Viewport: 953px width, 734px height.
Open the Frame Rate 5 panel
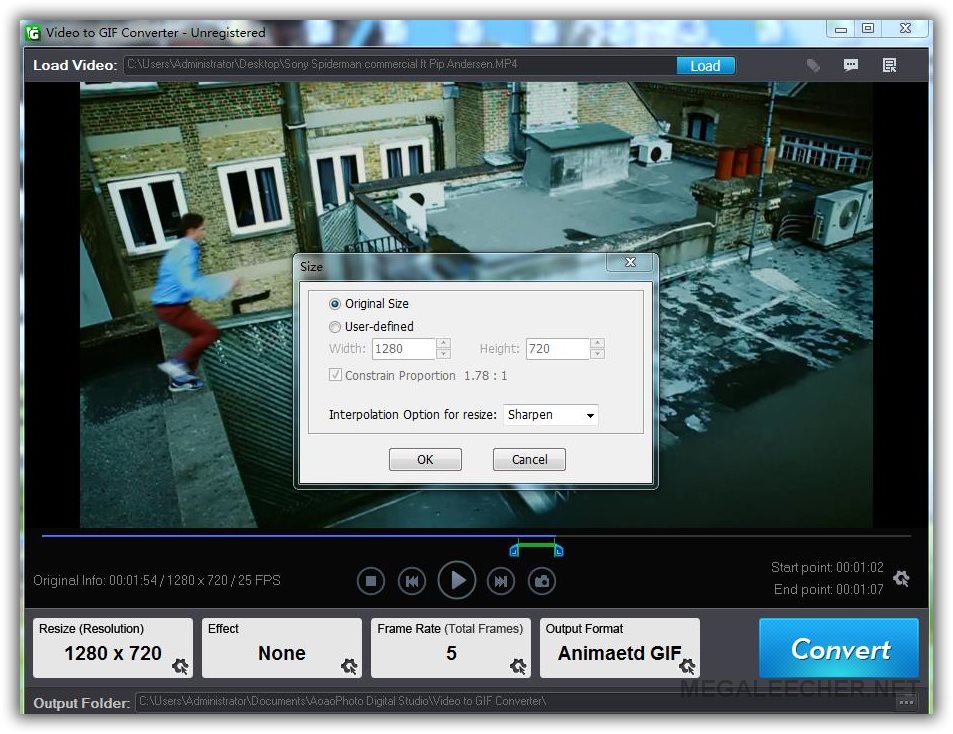pos(451,648)
